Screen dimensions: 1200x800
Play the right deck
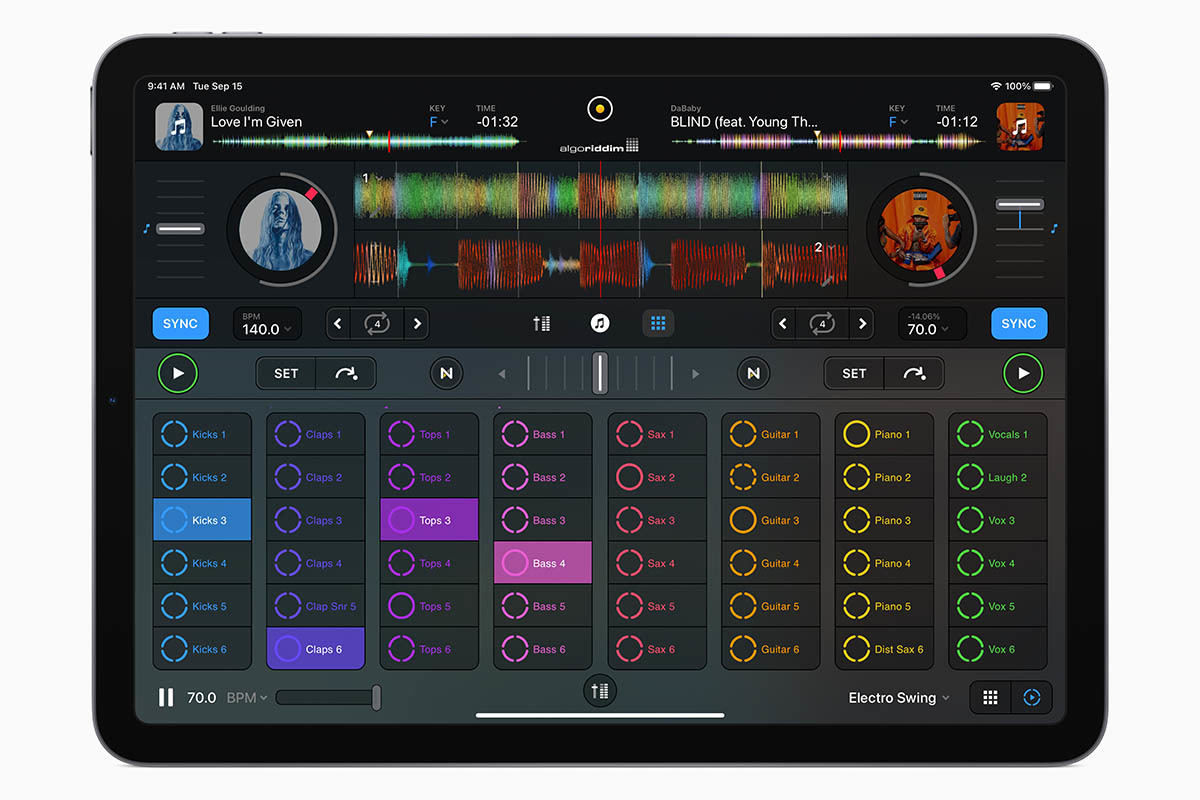[x=1023, y=373]
